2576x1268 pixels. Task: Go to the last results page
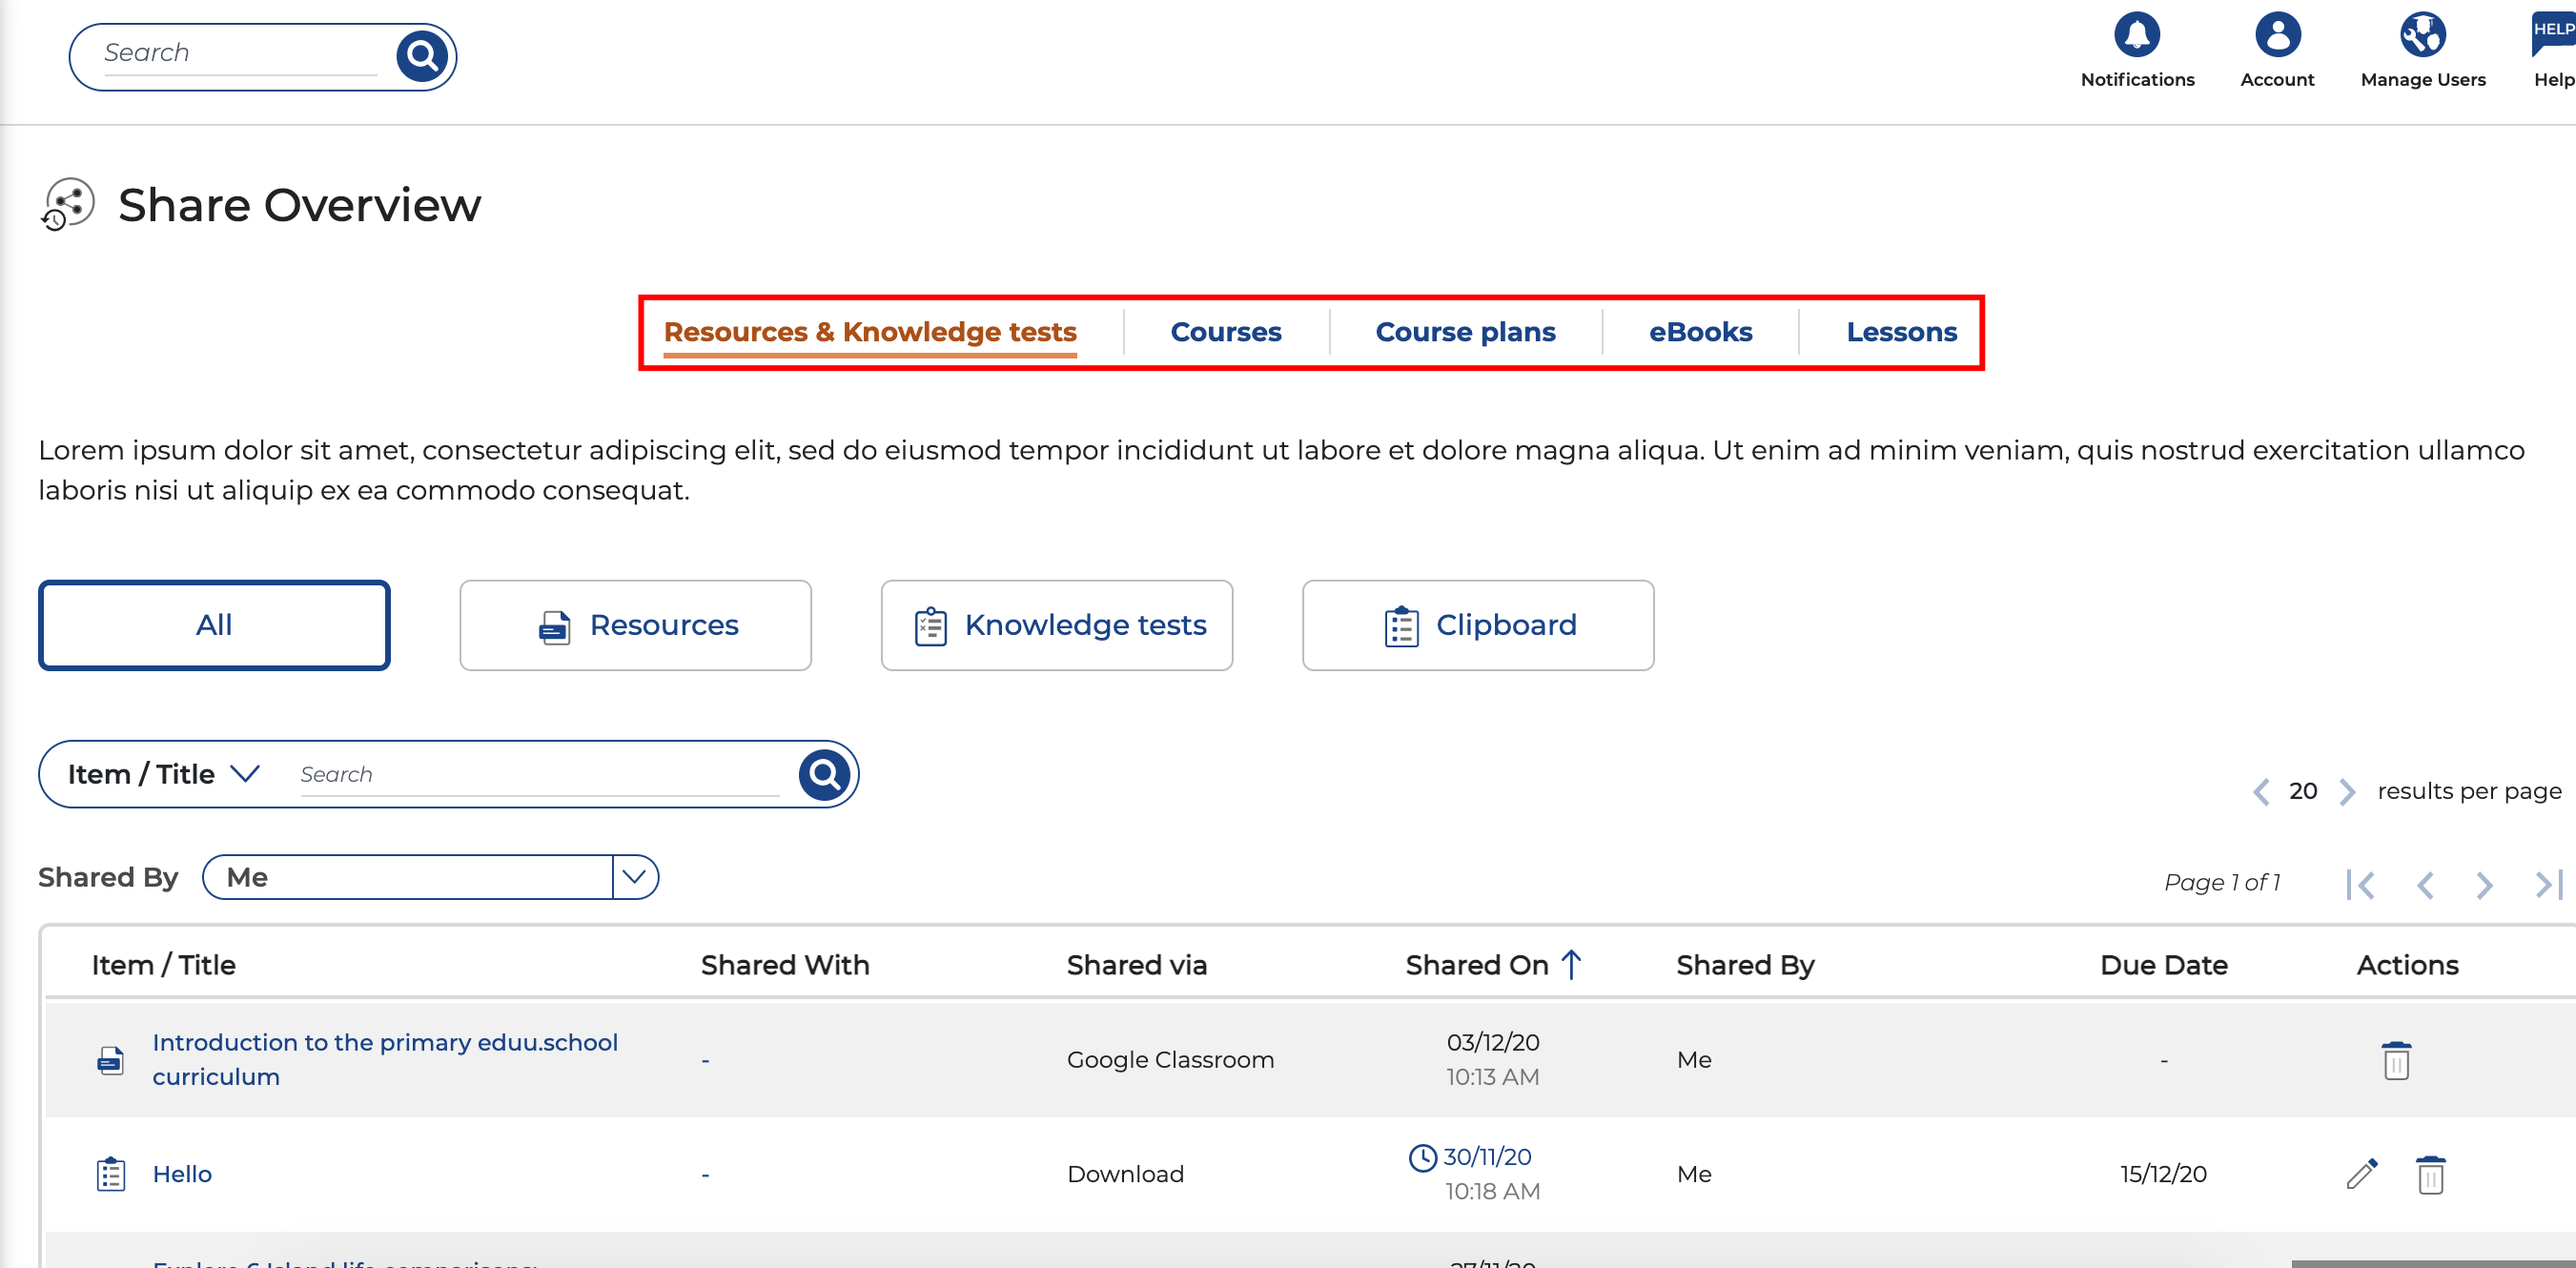click(x=2548, y=884)
